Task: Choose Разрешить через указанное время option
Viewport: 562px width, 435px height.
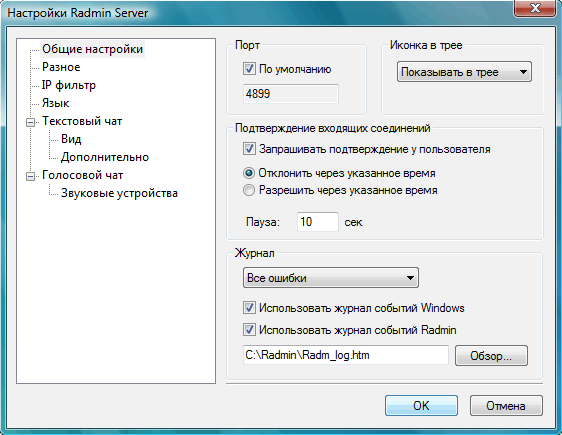Action: coord(249,190)
